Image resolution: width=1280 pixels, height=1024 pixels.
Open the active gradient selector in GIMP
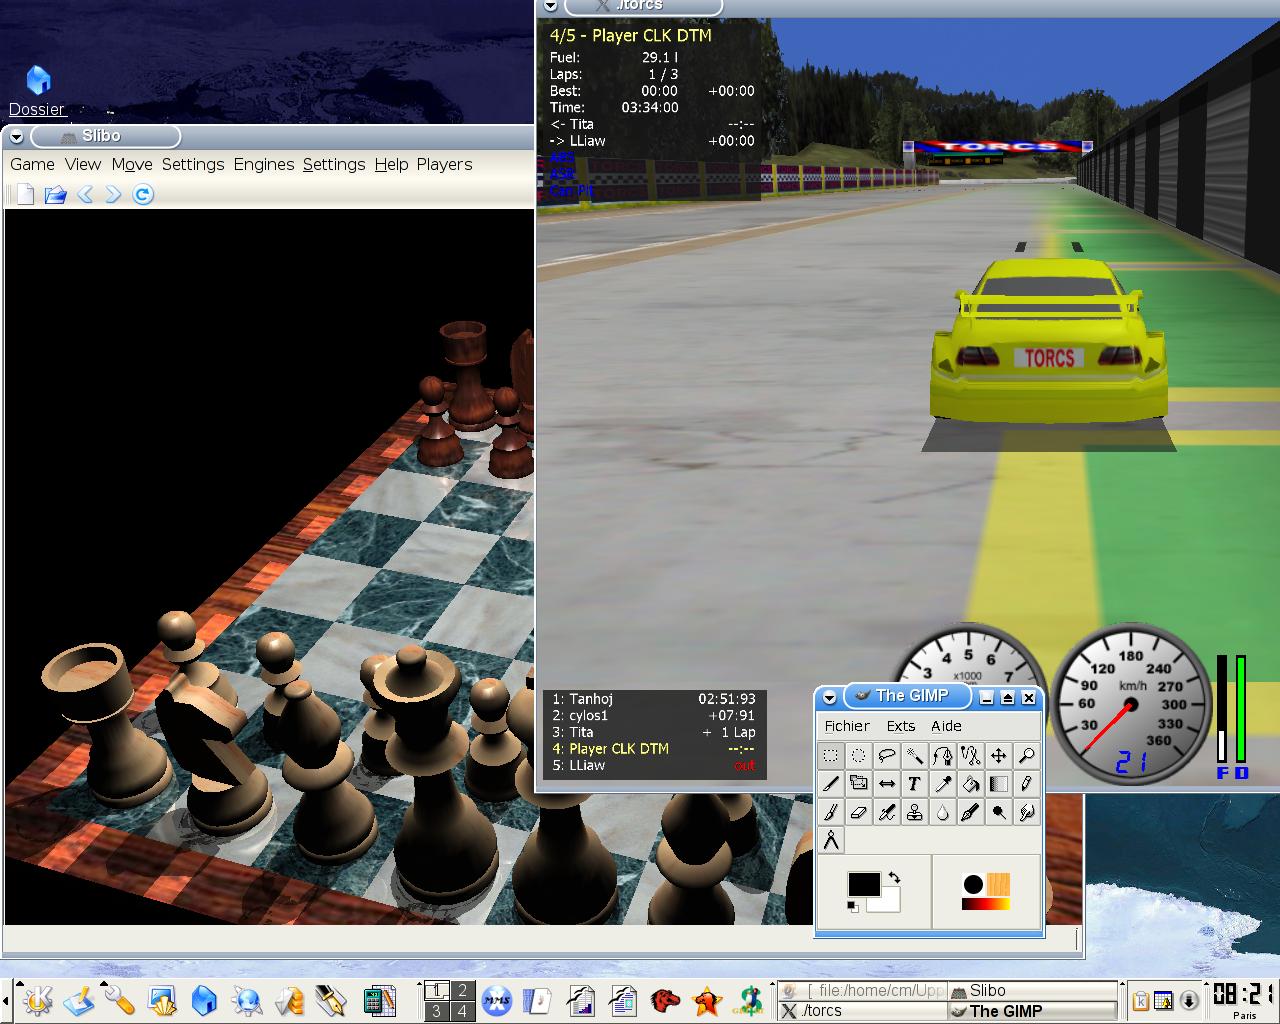pyautogui.click(x=986, y=904)
